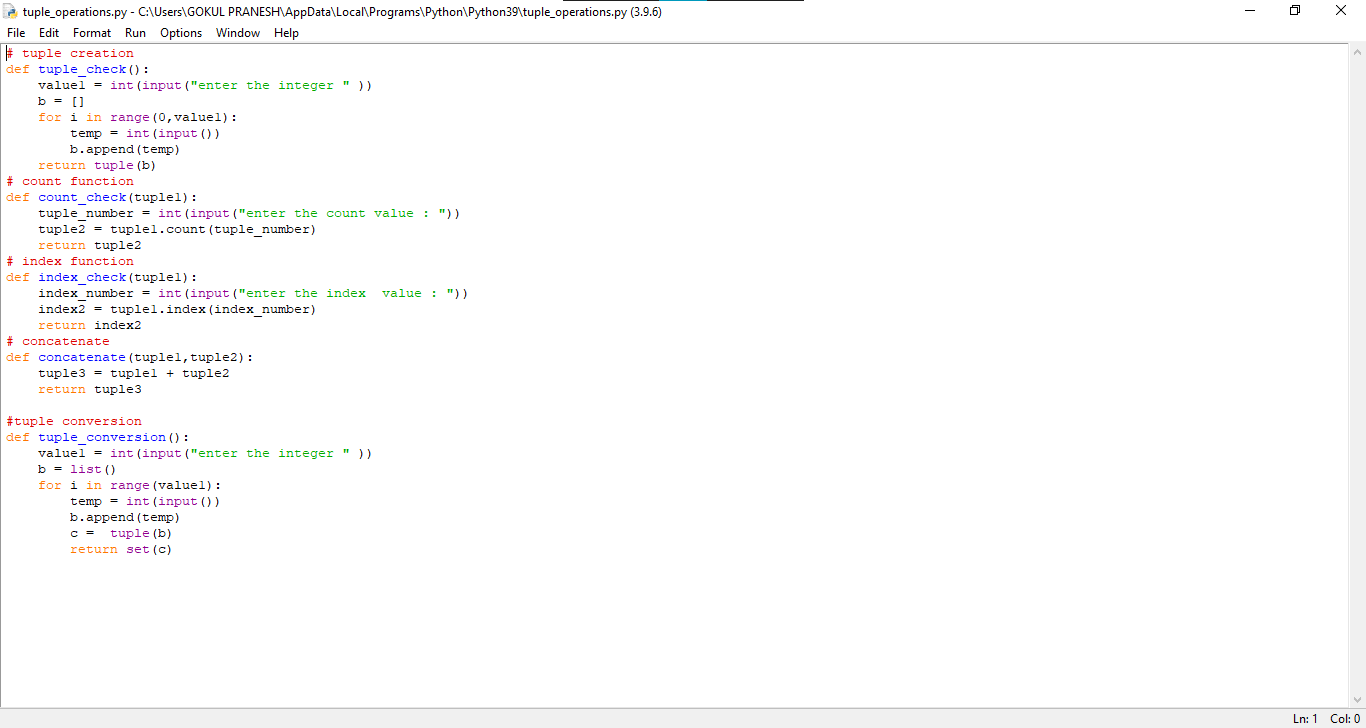Click the "# count function" comment
The image size is (1366, 728).
coord(70,181)
